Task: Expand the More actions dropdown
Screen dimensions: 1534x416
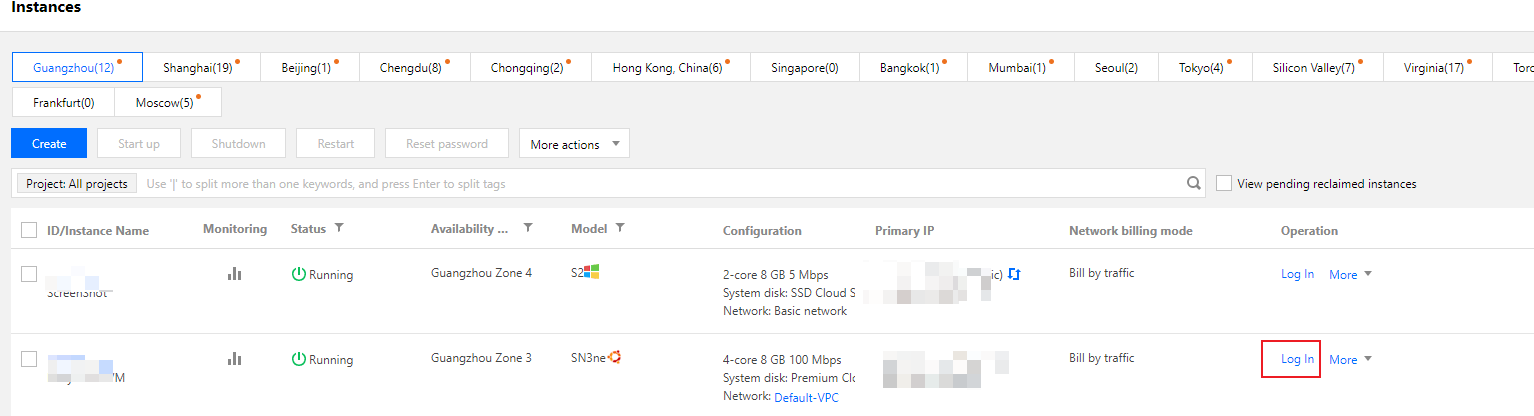Action: click(x=574, y=144)
